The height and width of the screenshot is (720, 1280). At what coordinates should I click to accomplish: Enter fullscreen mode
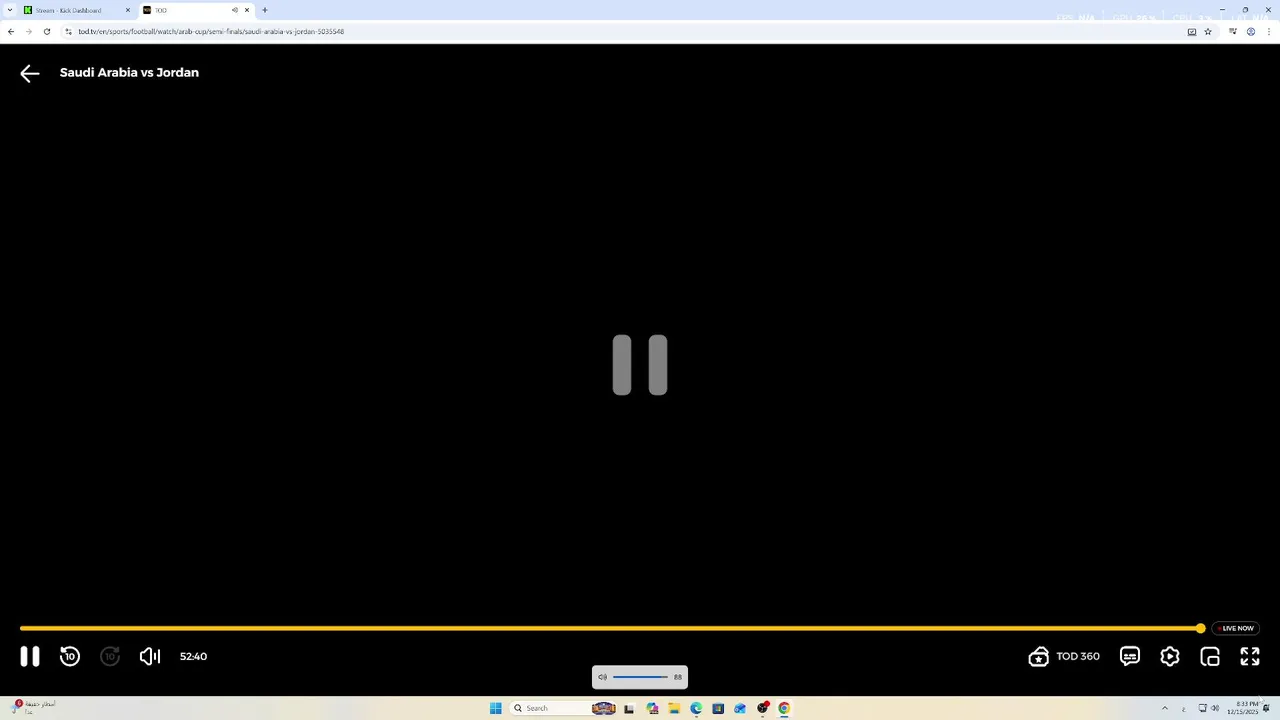point(1250,656)
